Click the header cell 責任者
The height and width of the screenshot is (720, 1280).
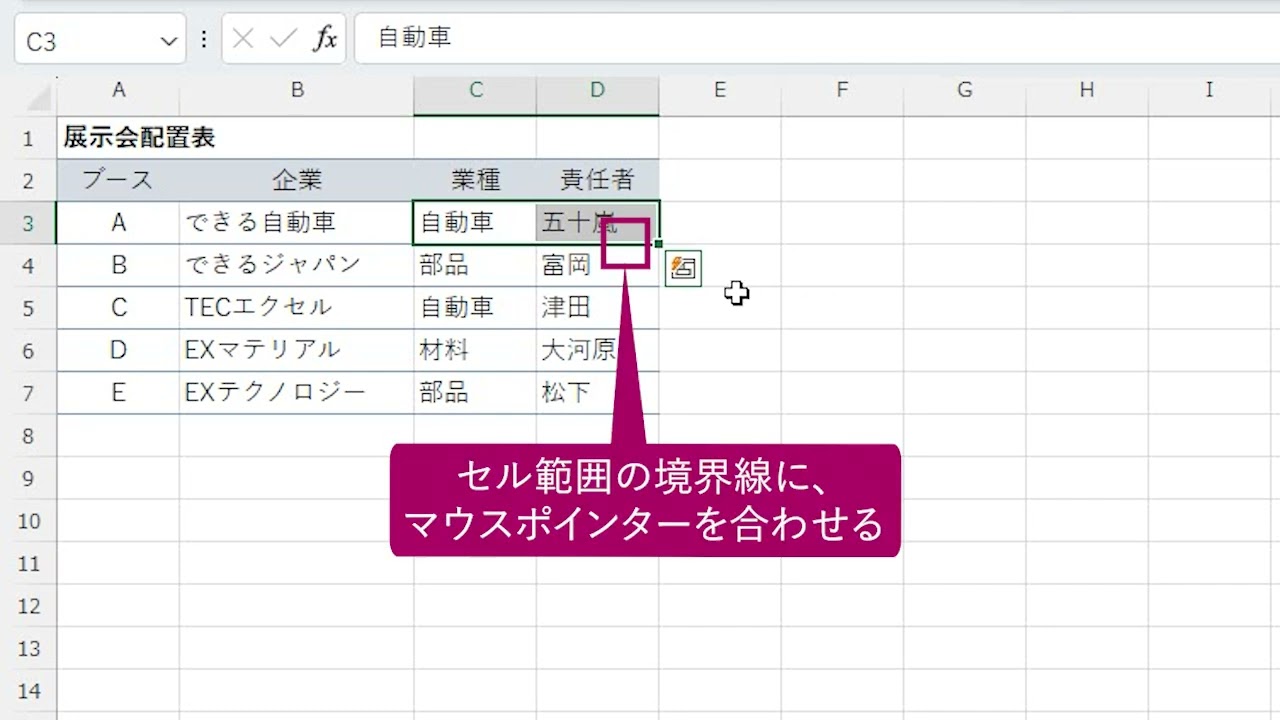(597, 180)
